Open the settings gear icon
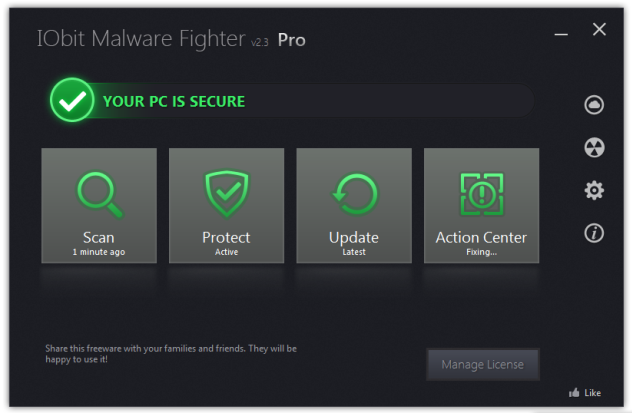 pos(594,190)
